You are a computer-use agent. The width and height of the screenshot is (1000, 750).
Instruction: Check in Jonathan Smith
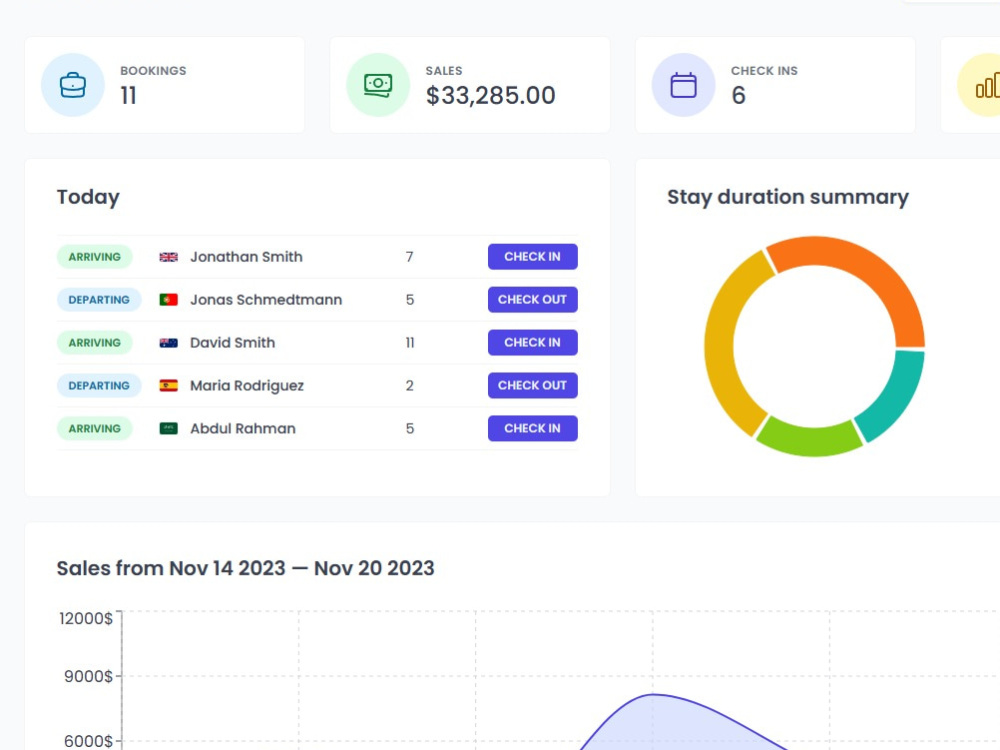pyautogui.click(x=533, y=256)
